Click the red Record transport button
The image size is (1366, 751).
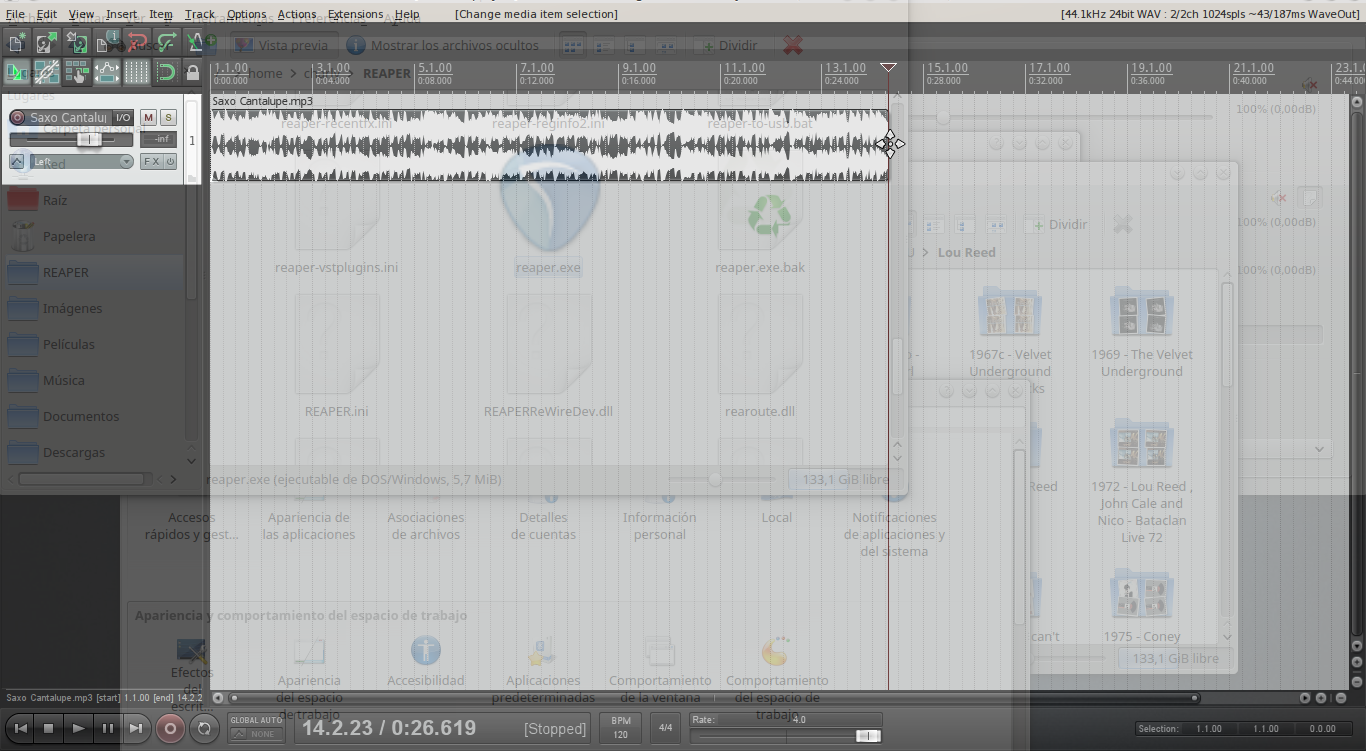tap(170, 728)
